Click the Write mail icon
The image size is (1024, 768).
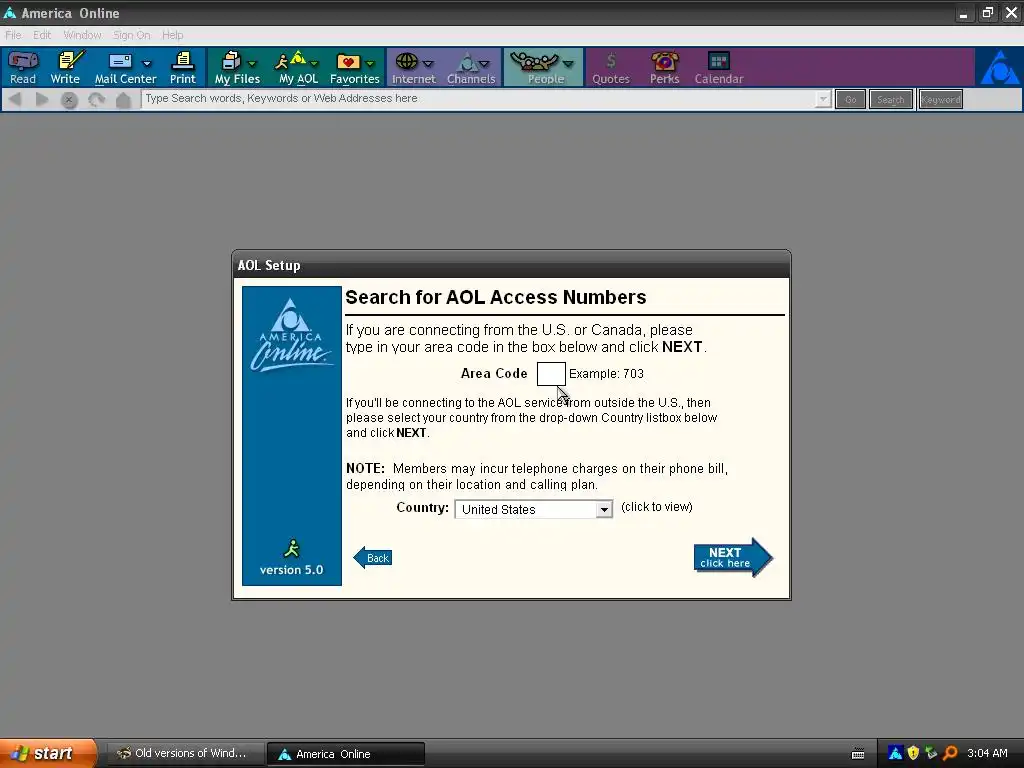(65, 67)
